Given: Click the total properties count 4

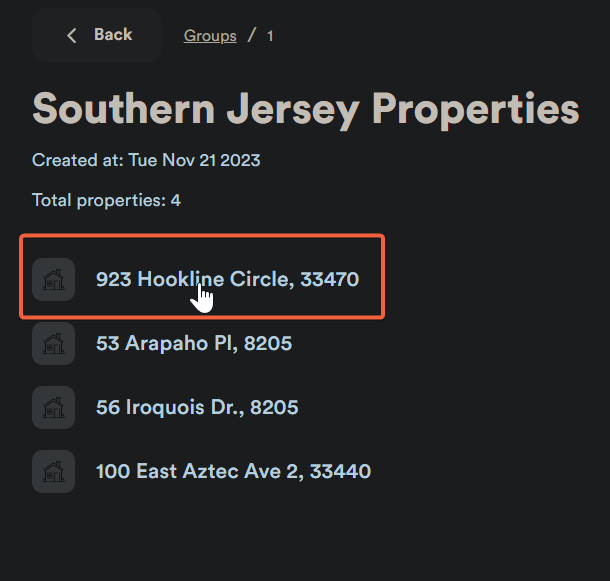Looking at the screenshot, I should click(175, 200).
